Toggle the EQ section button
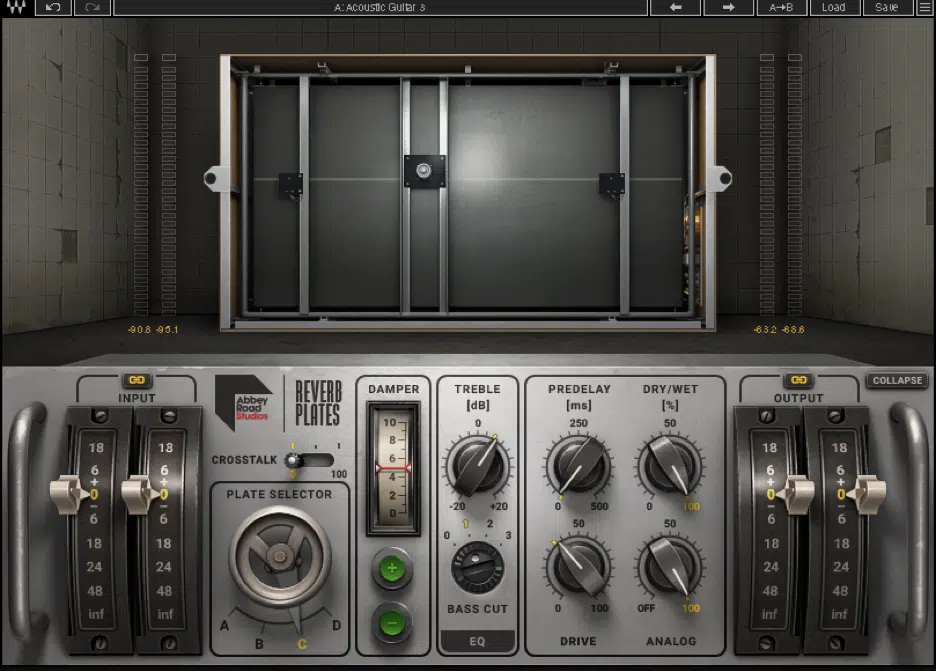936x672 pixels. pos(478,642)
